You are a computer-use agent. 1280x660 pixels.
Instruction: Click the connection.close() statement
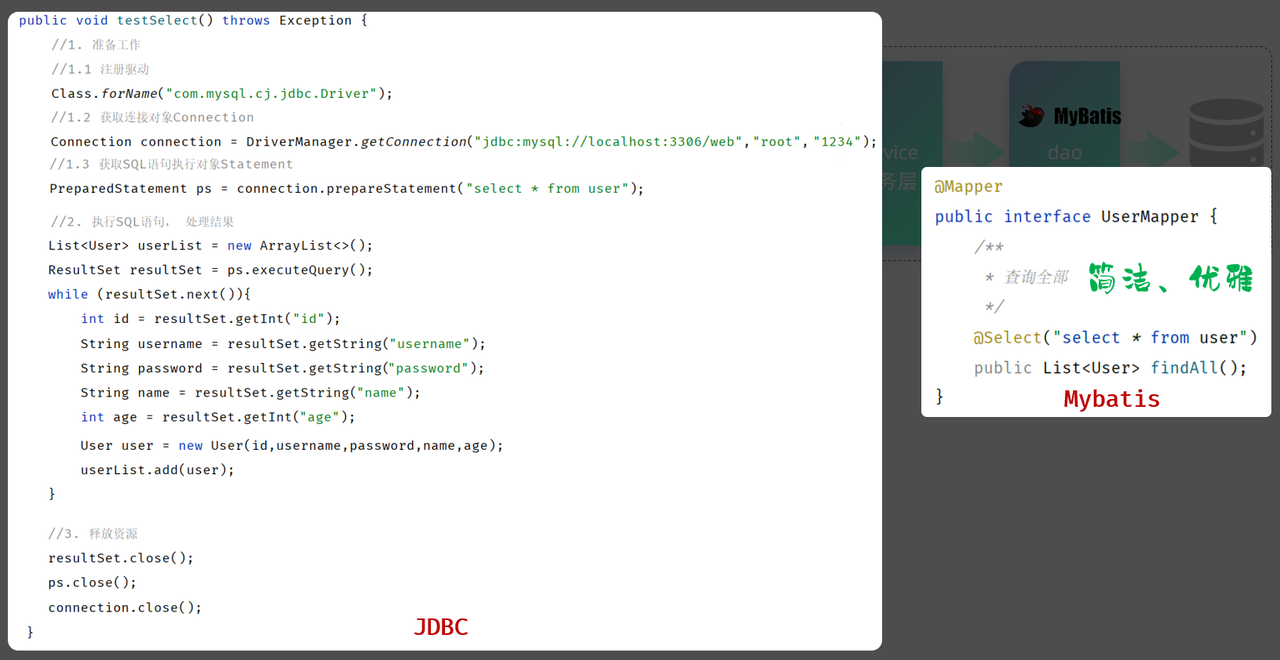point(125,607)
